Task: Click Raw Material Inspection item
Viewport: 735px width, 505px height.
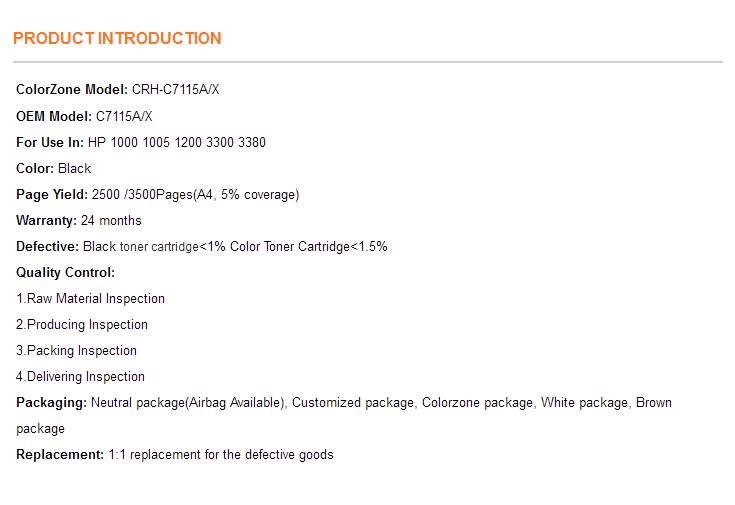Action: click(x=91, y=298)
